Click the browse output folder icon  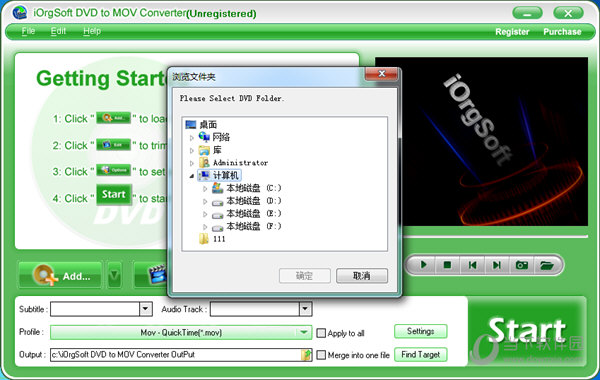[306, 355]
